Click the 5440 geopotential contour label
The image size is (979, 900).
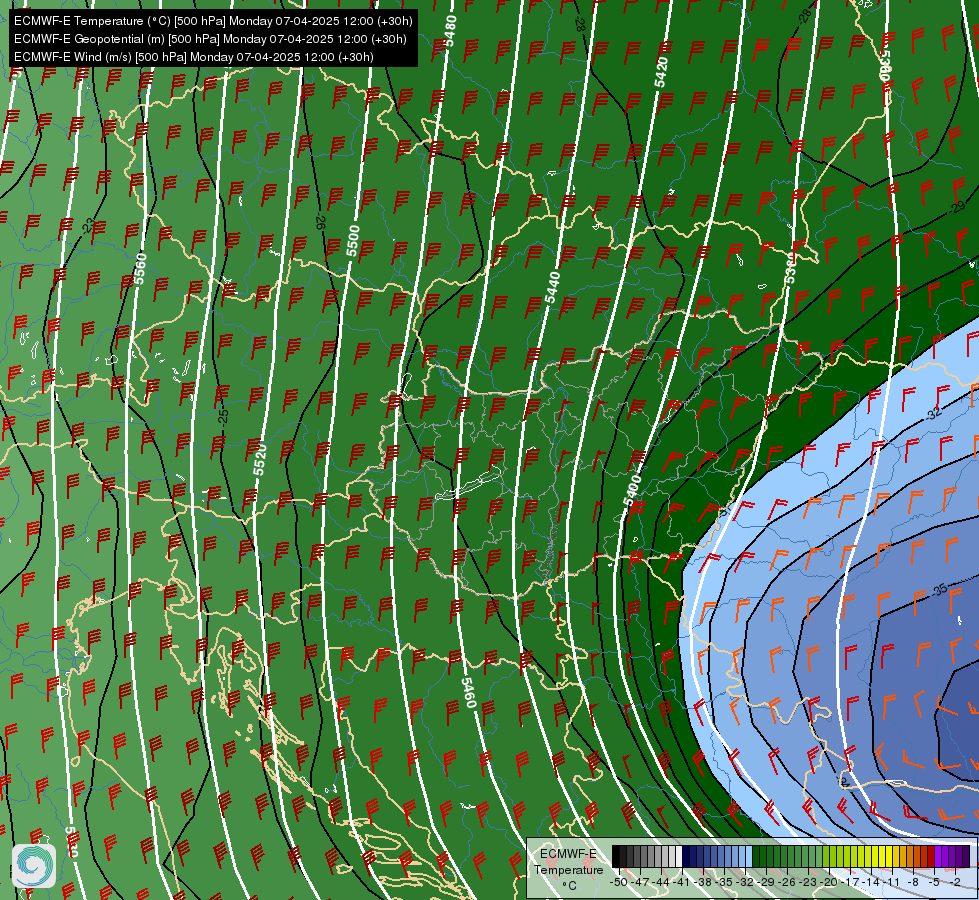(552, 287)
